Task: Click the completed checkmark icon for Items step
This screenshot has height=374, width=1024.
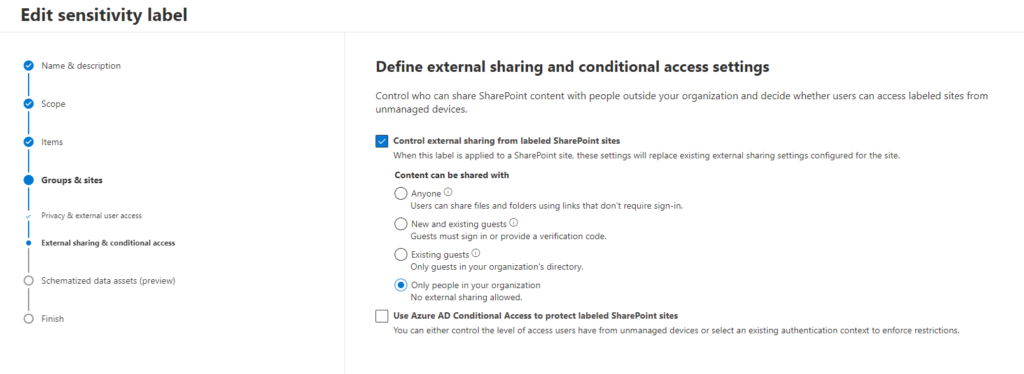Action: (x=28, y=142)
